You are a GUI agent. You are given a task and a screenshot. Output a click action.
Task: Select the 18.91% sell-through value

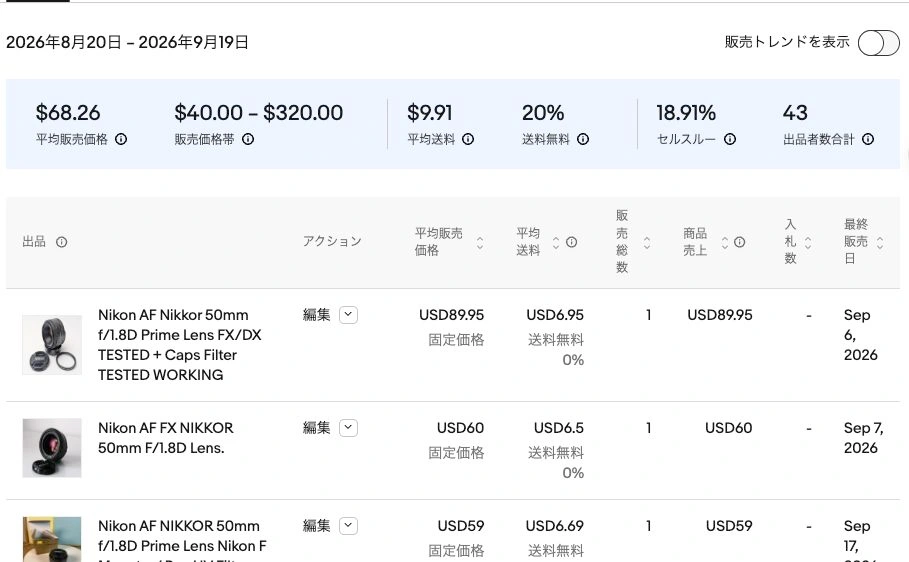[686, 113]
